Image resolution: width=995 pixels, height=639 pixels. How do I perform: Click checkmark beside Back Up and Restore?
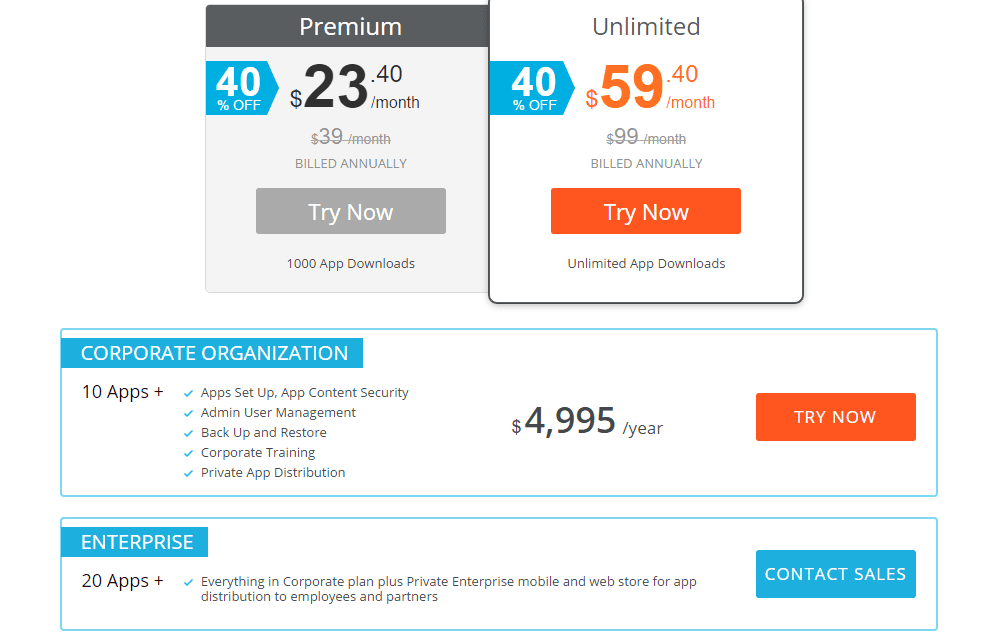188,433
